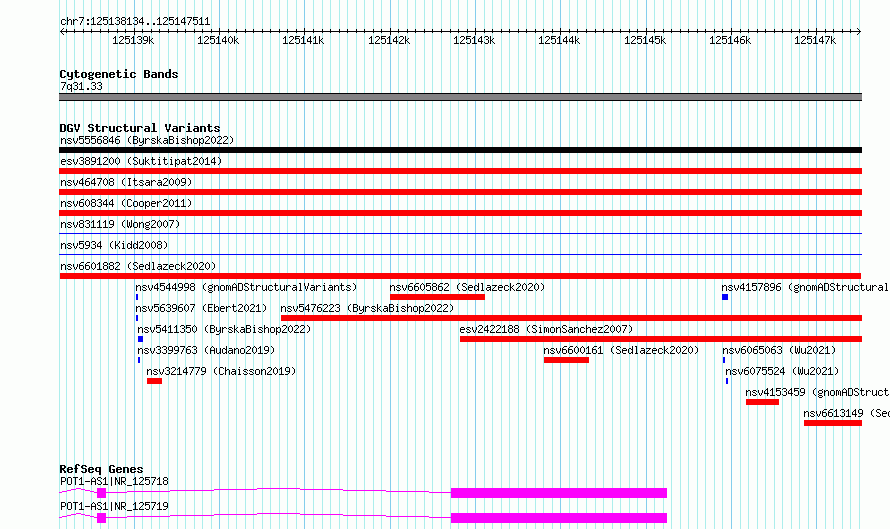Click the Cytogenetic Bands track title

coord(119,74)
